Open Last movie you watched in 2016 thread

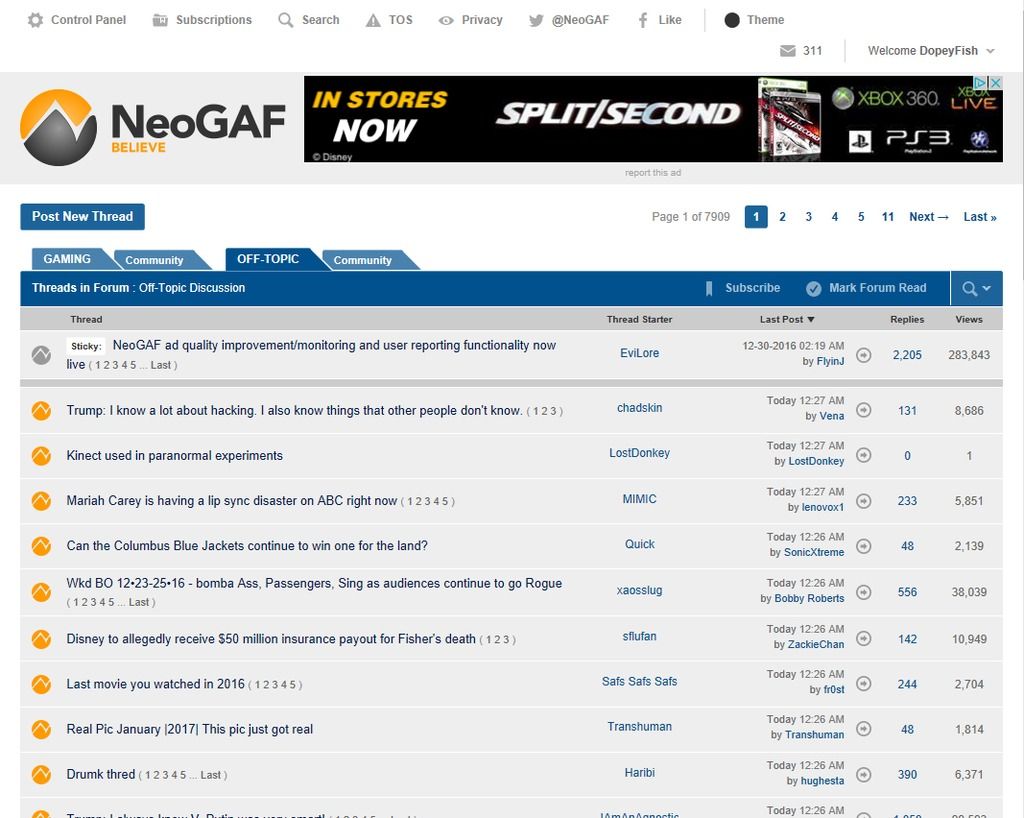point(155,684)
